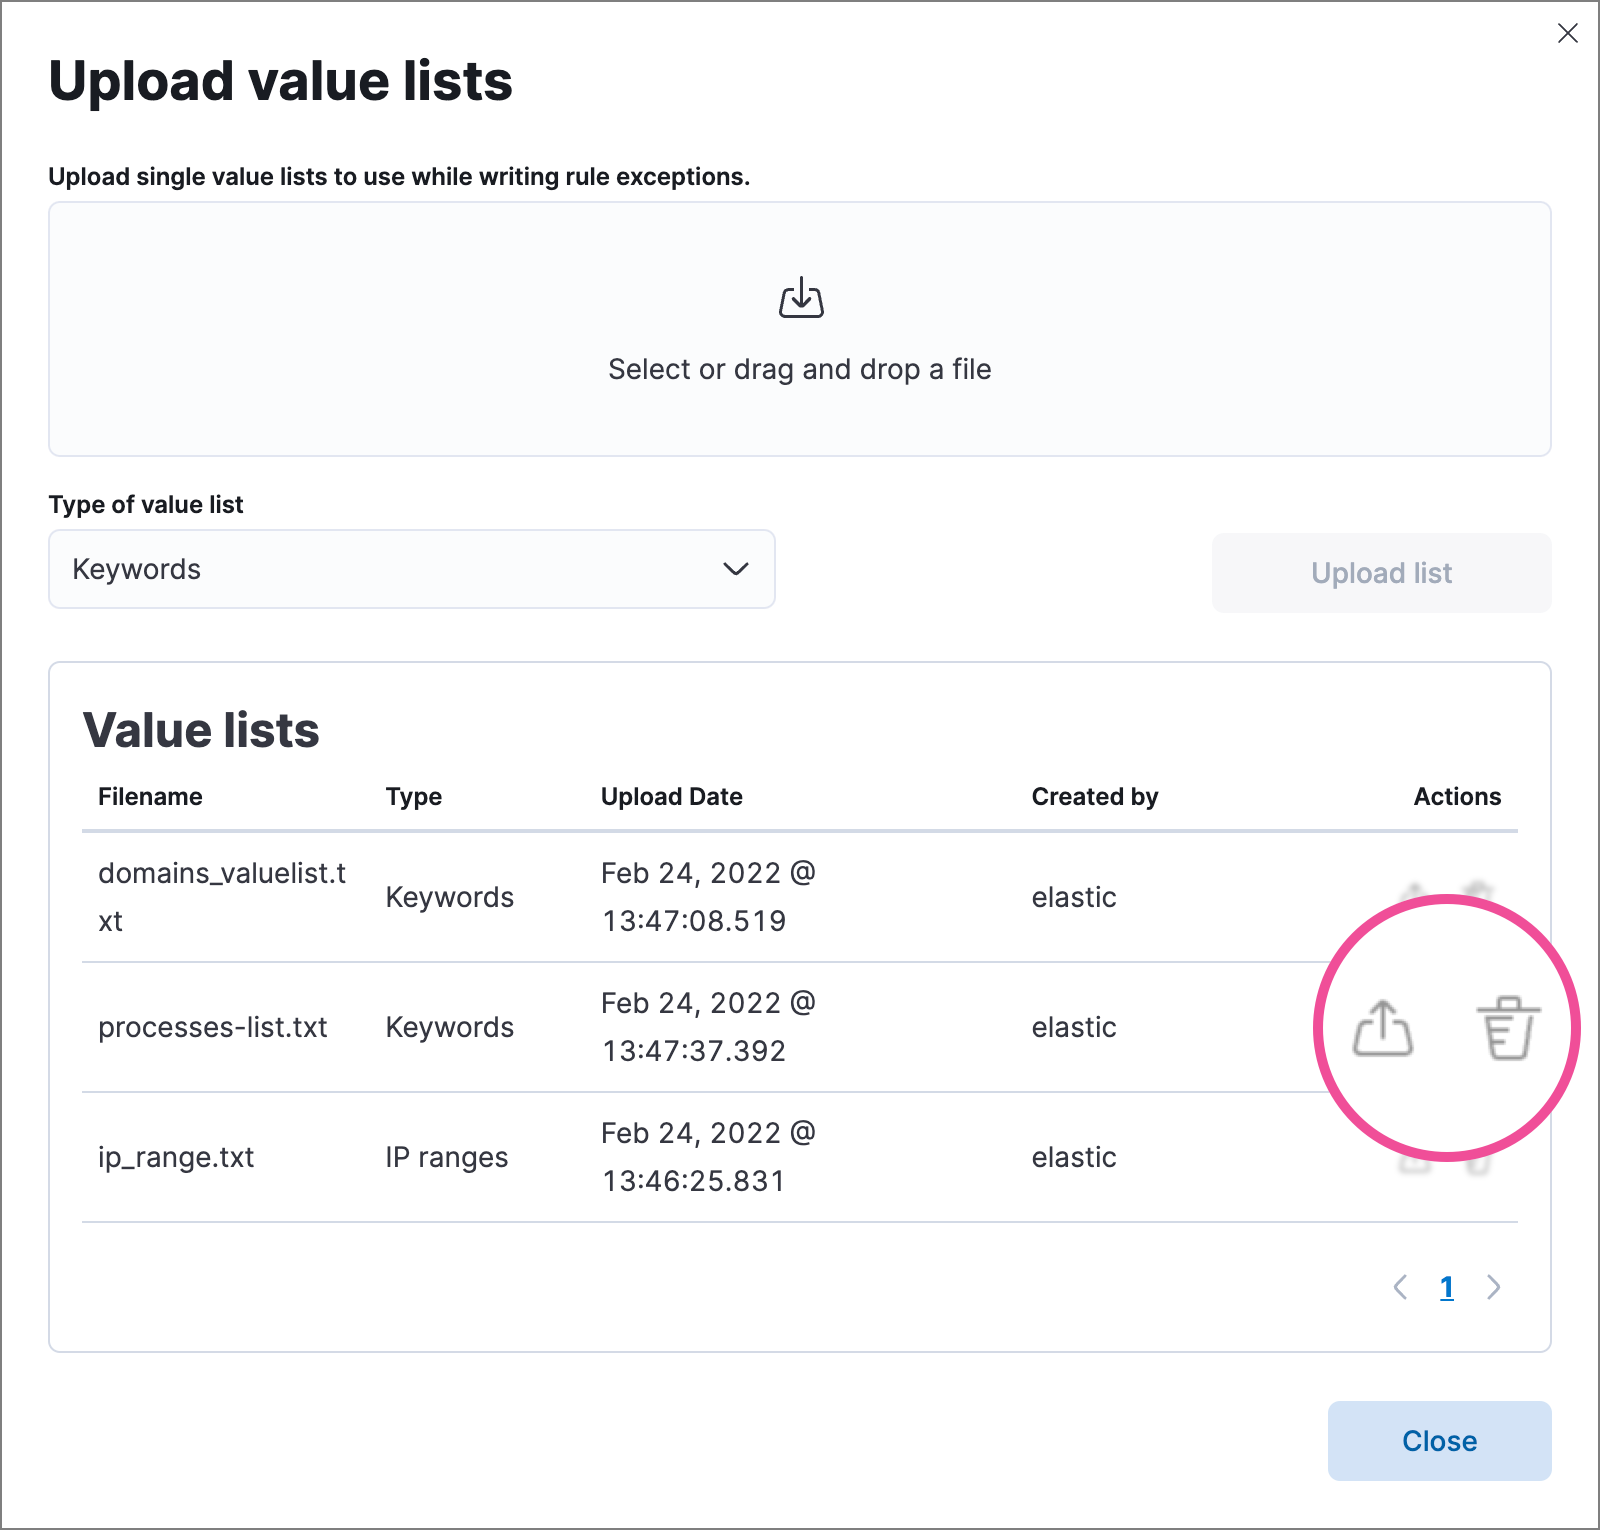
Task: Click the download icon in the drop zone
Action: coord(799,297)
